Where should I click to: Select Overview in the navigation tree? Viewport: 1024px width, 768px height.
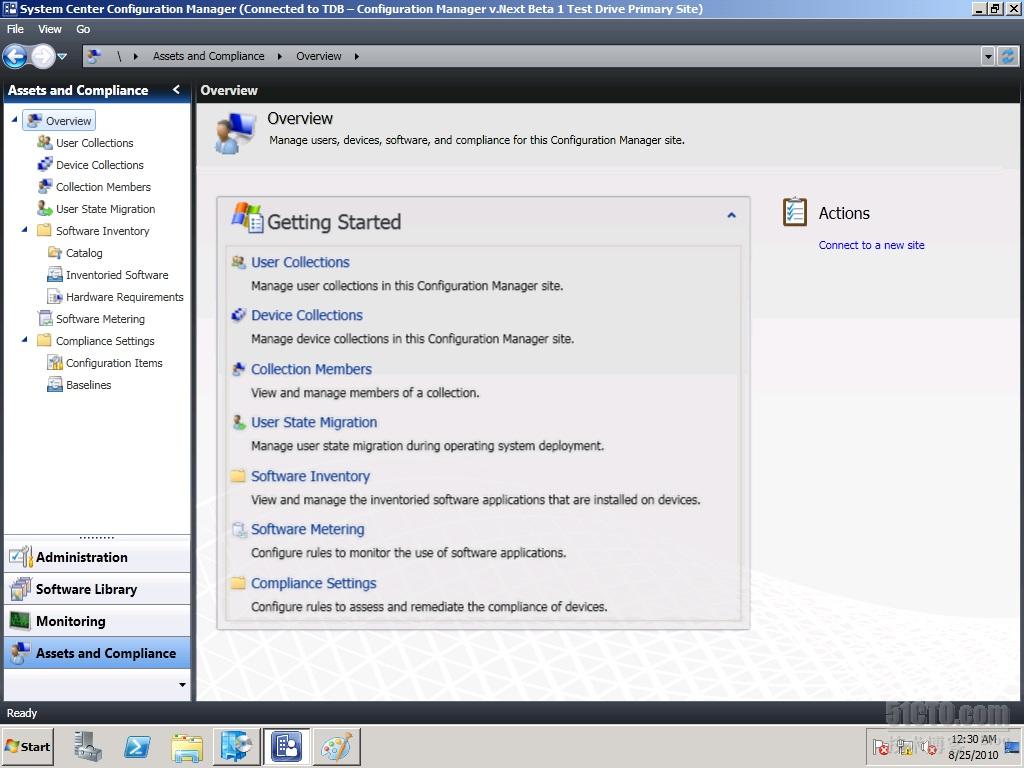pyautogui.click(x=59, y=120)
